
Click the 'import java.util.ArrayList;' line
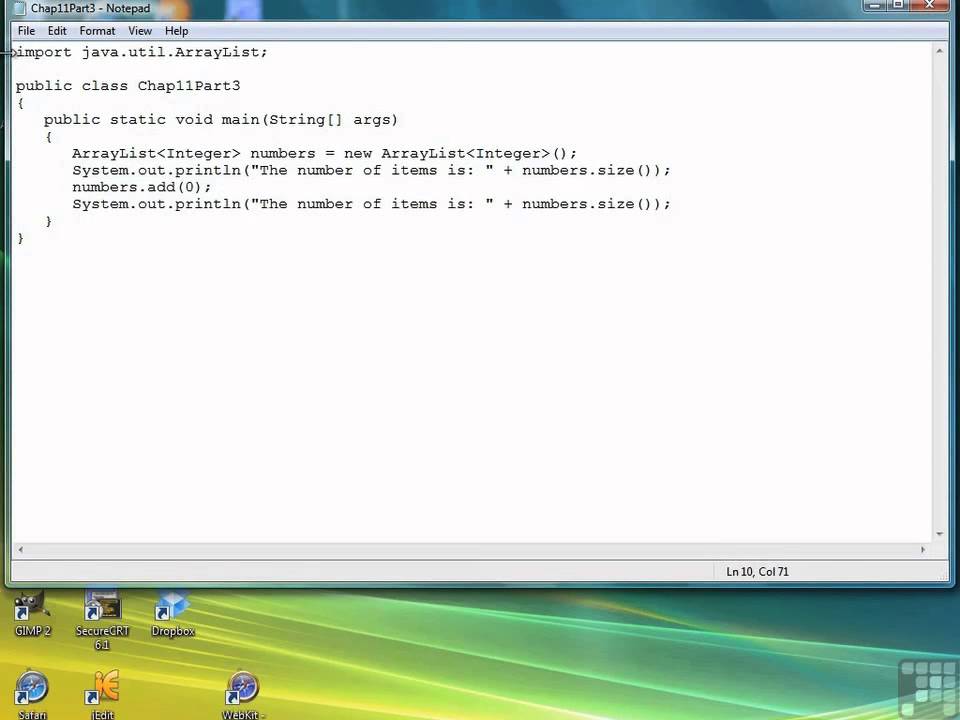[x=141, y=52]
